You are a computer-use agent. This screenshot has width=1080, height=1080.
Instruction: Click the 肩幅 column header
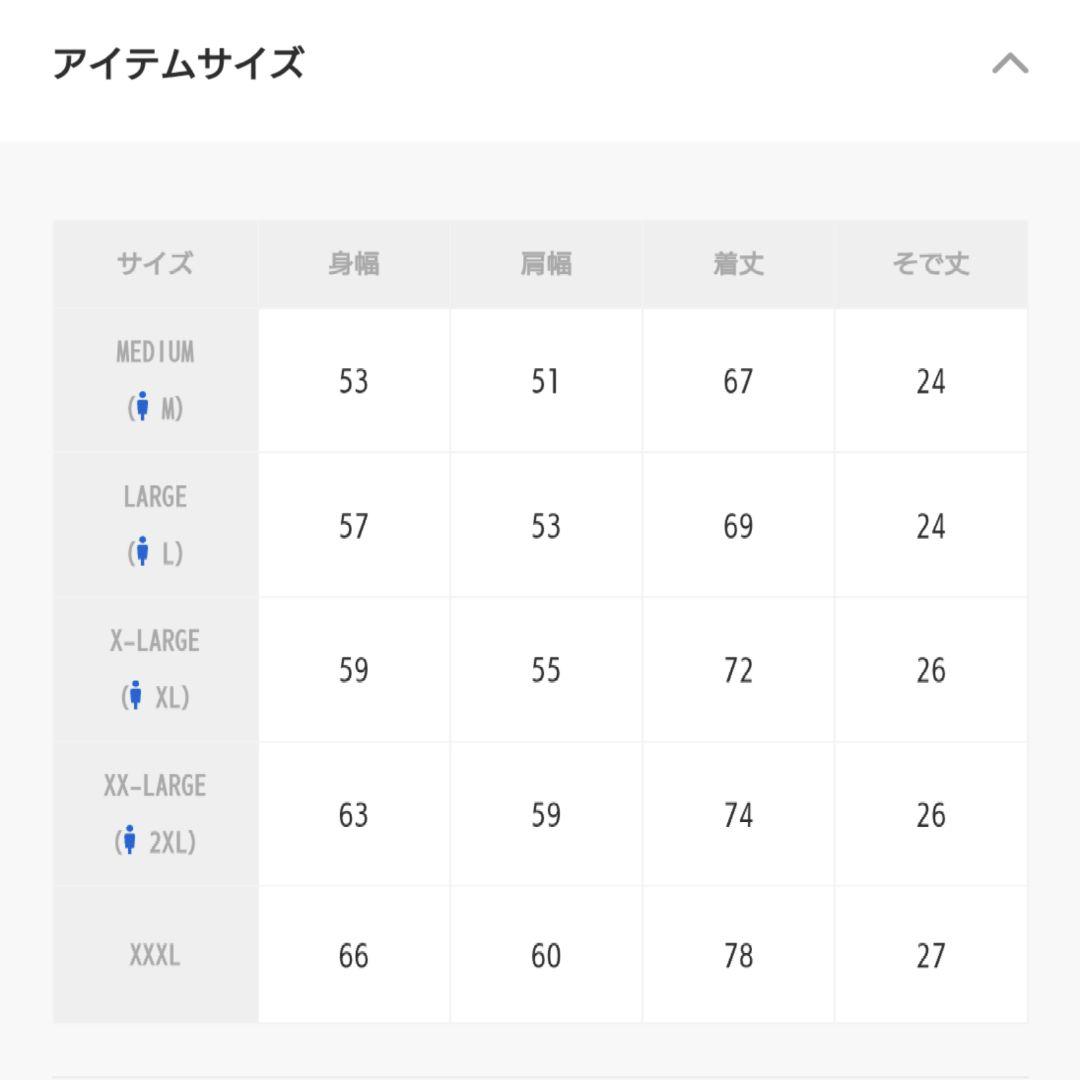click(x=546, y=264)
